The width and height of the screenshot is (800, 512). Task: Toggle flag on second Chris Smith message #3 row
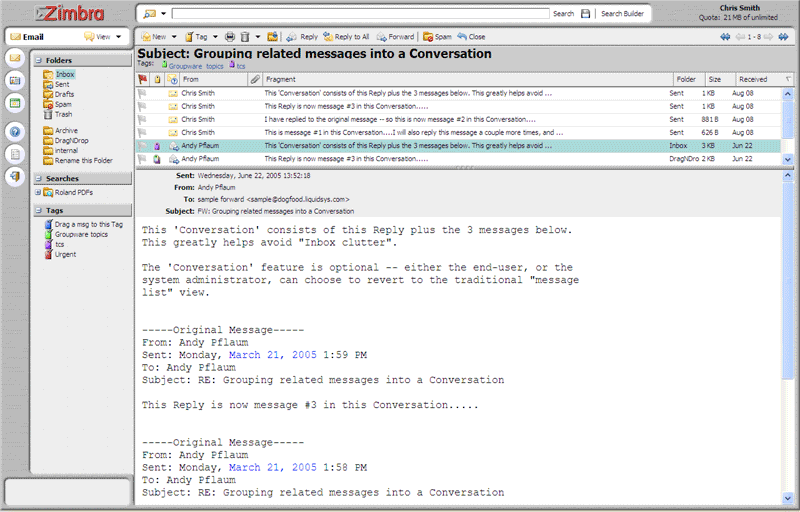tap(142, 107)
